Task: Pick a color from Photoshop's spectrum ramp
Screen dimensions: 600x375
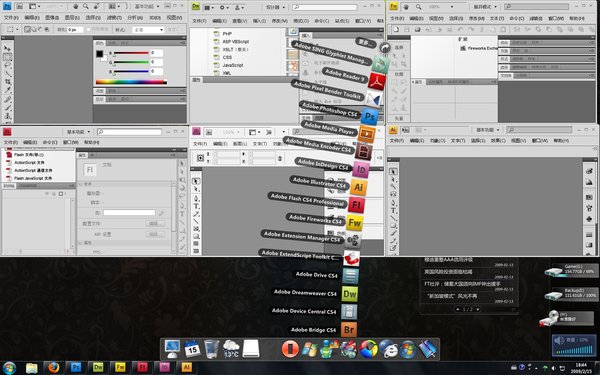Action: [x=131, y=82]
